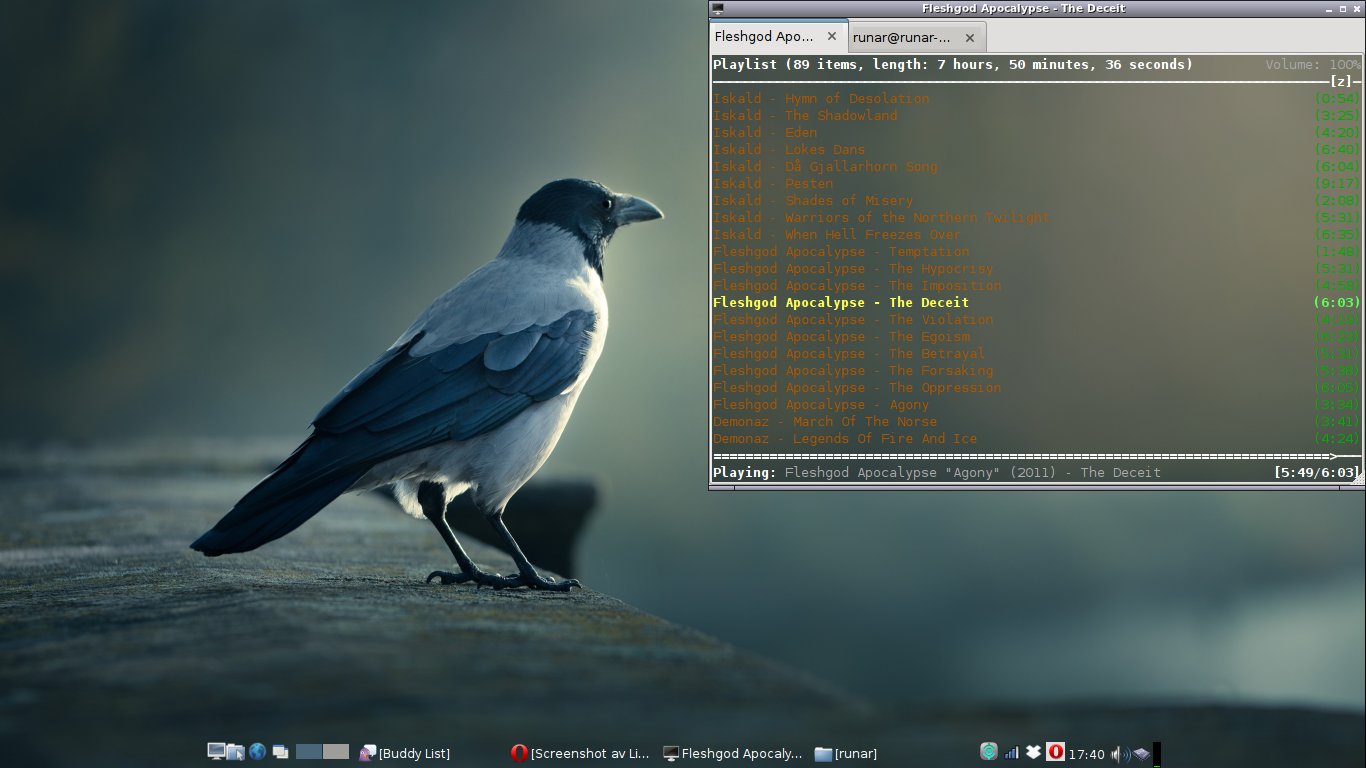Switch to the first workspace in pager
Viewport: 1366px width, 768px height.
309,752
